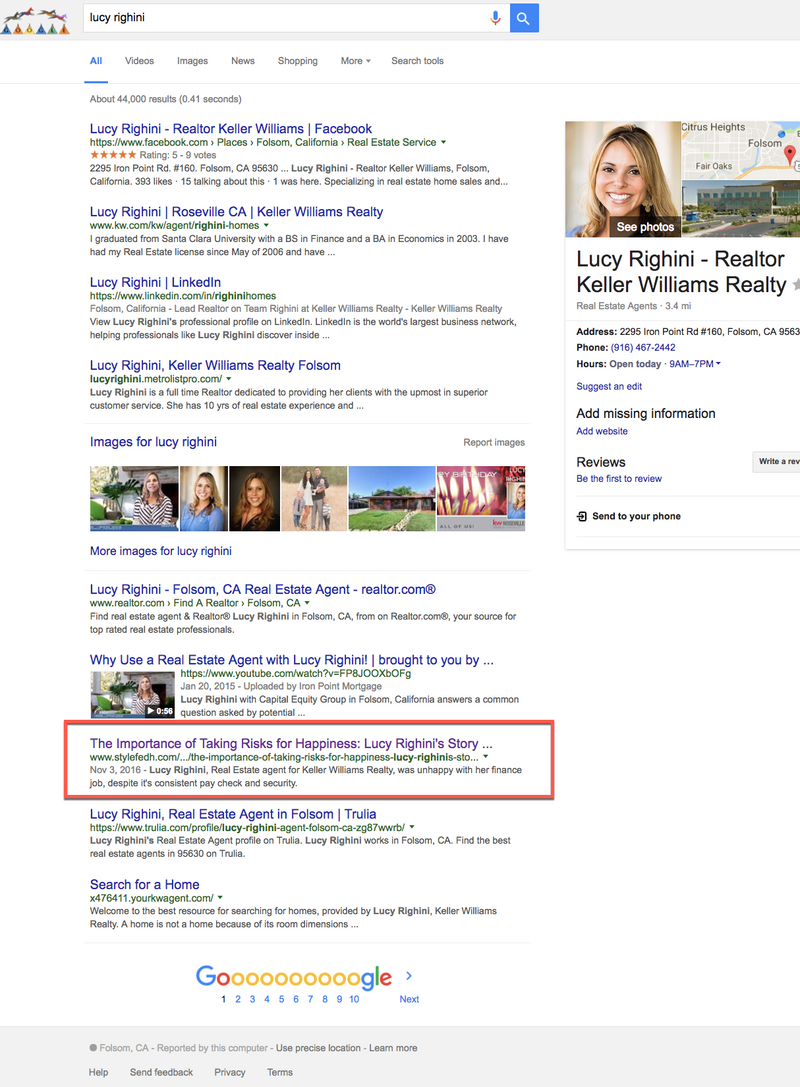Switch to the Images tab

pyautogui.click(x=192, y=61)
